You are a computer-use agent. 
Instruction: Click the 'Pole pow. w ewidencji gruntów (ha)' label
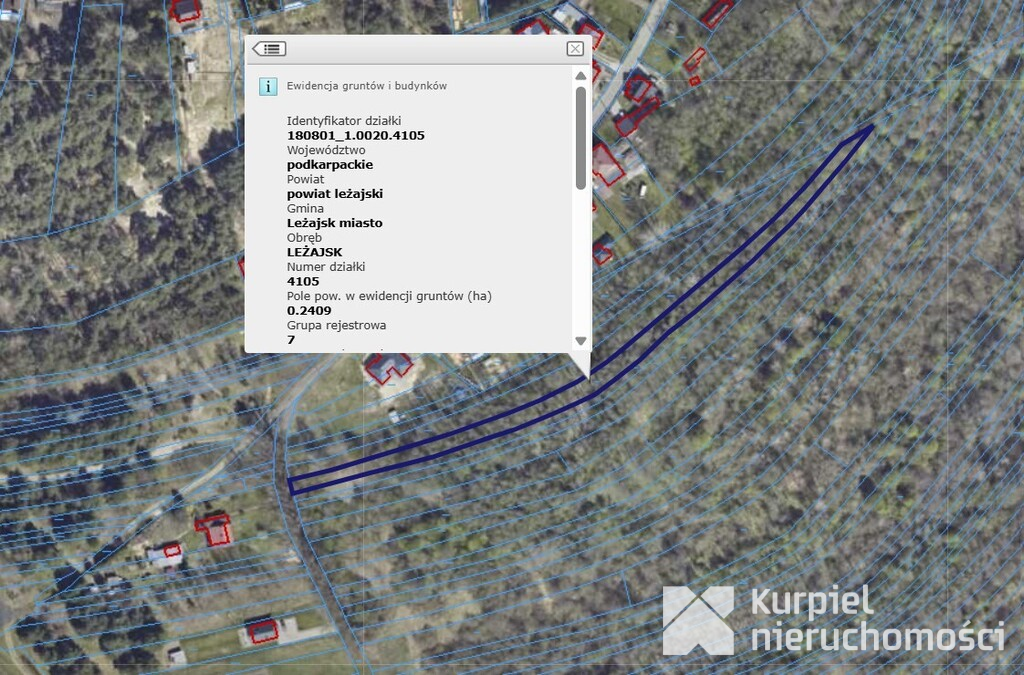tap(389, 296)
